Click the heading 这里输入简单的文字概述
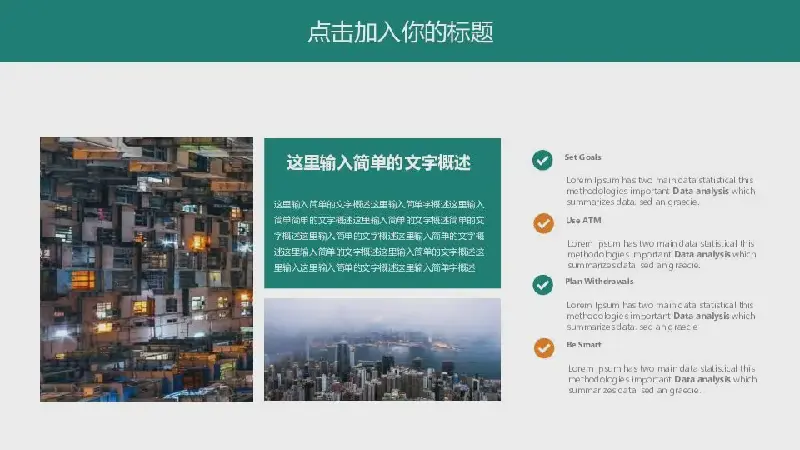 [x=379, y=163]
